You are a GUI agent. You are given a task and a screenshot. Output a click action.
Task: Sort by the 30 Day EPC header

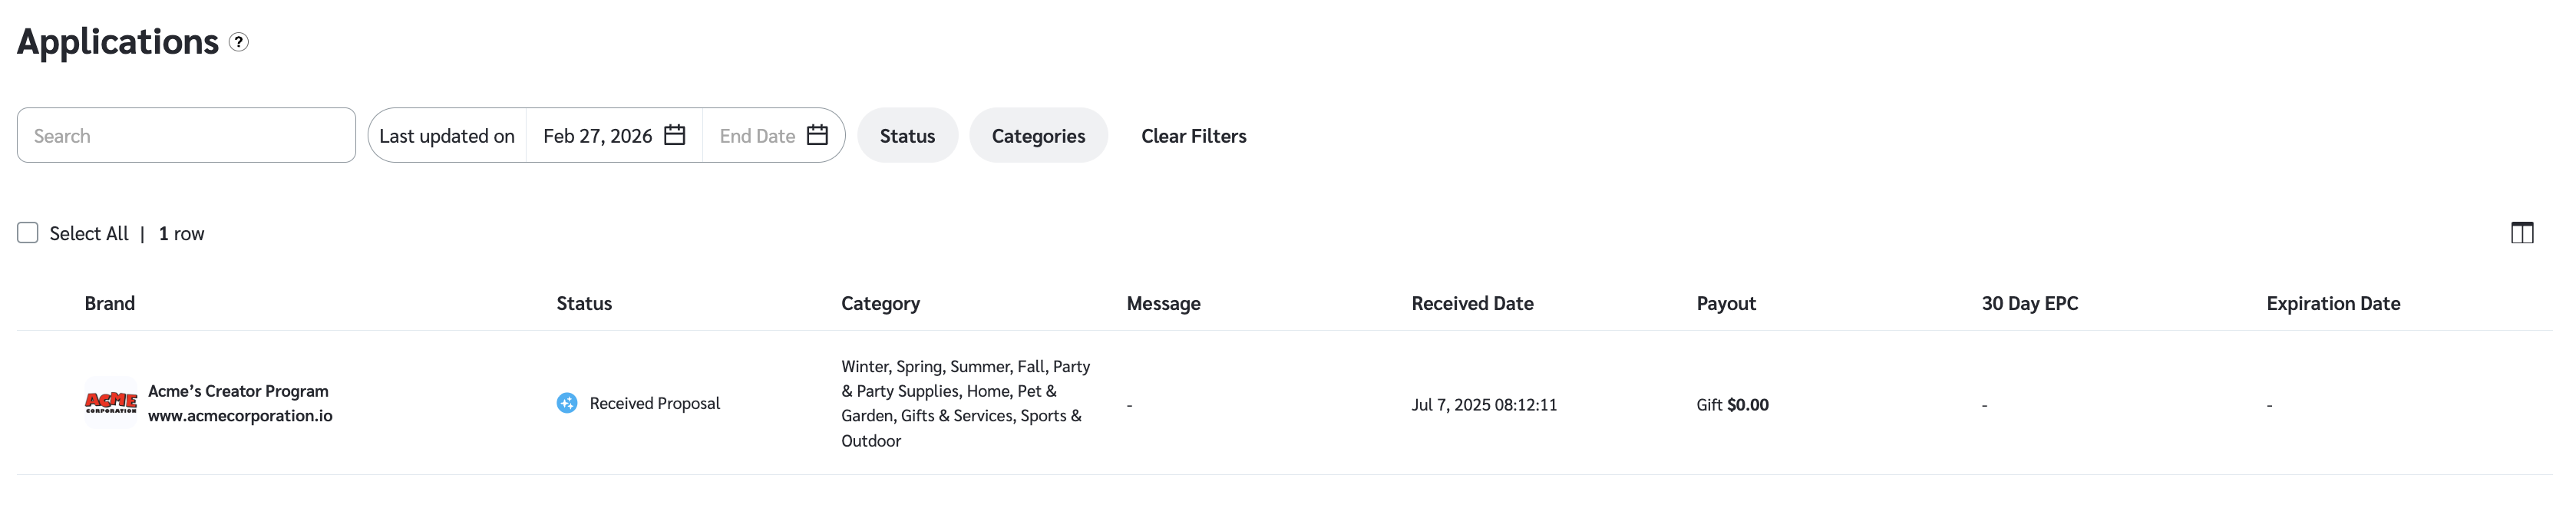[2029, 303]
